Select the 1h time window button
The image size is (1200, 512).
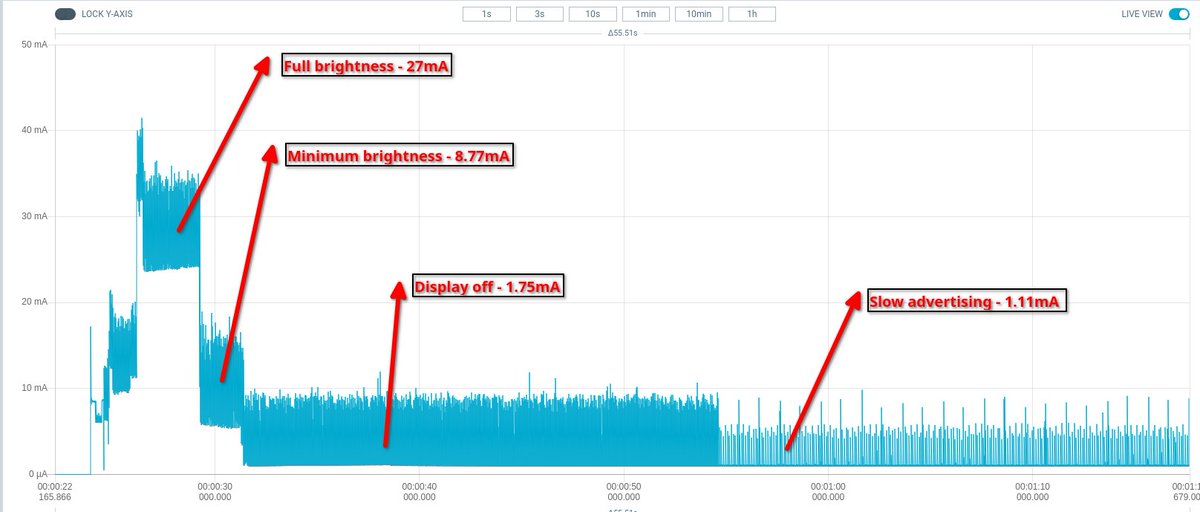[751, 15]
